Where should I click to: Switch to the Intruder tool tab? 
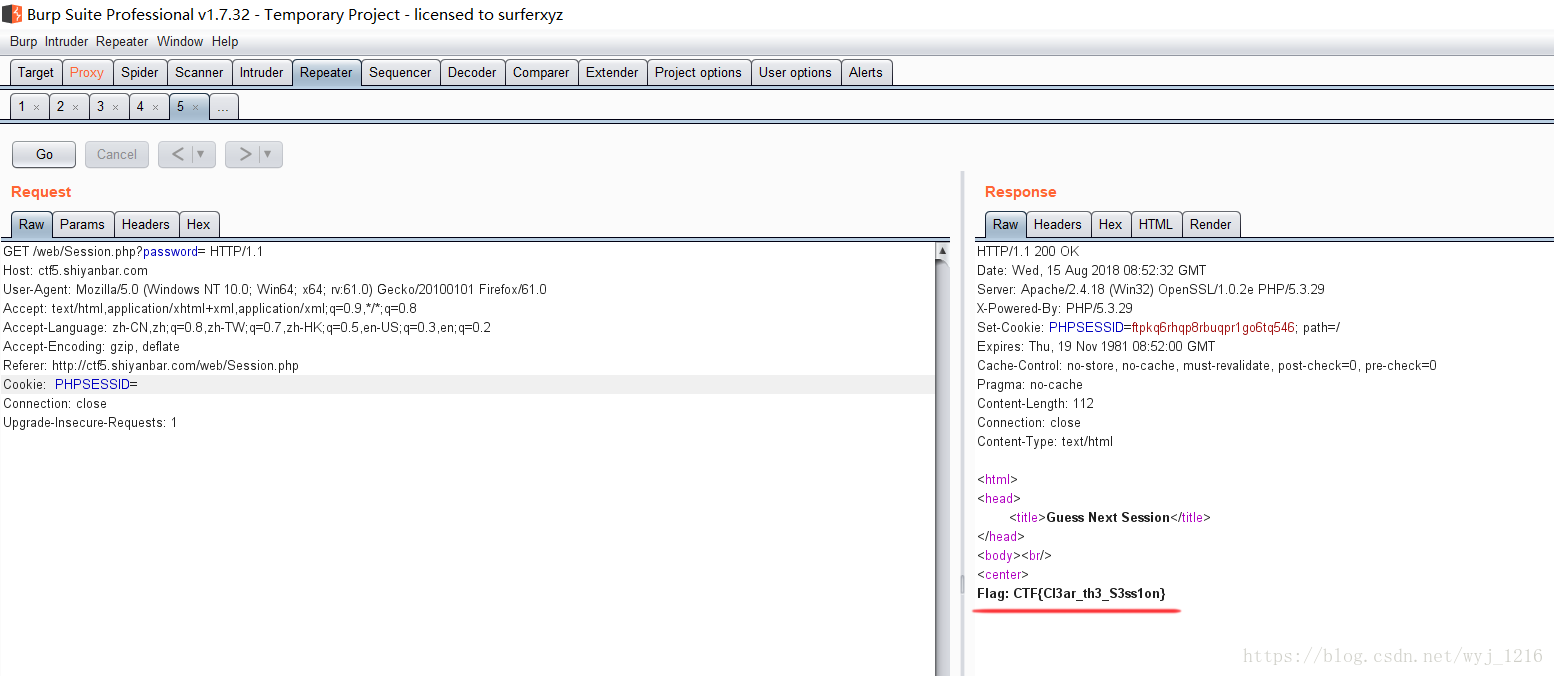click(261, 72)
